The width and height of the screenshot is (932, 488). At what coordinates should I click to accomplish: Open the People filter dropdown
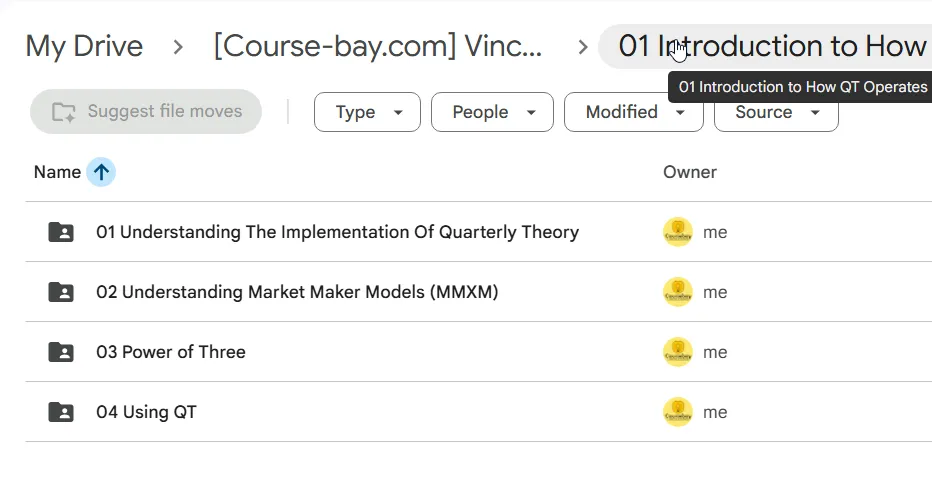[492, 112]
